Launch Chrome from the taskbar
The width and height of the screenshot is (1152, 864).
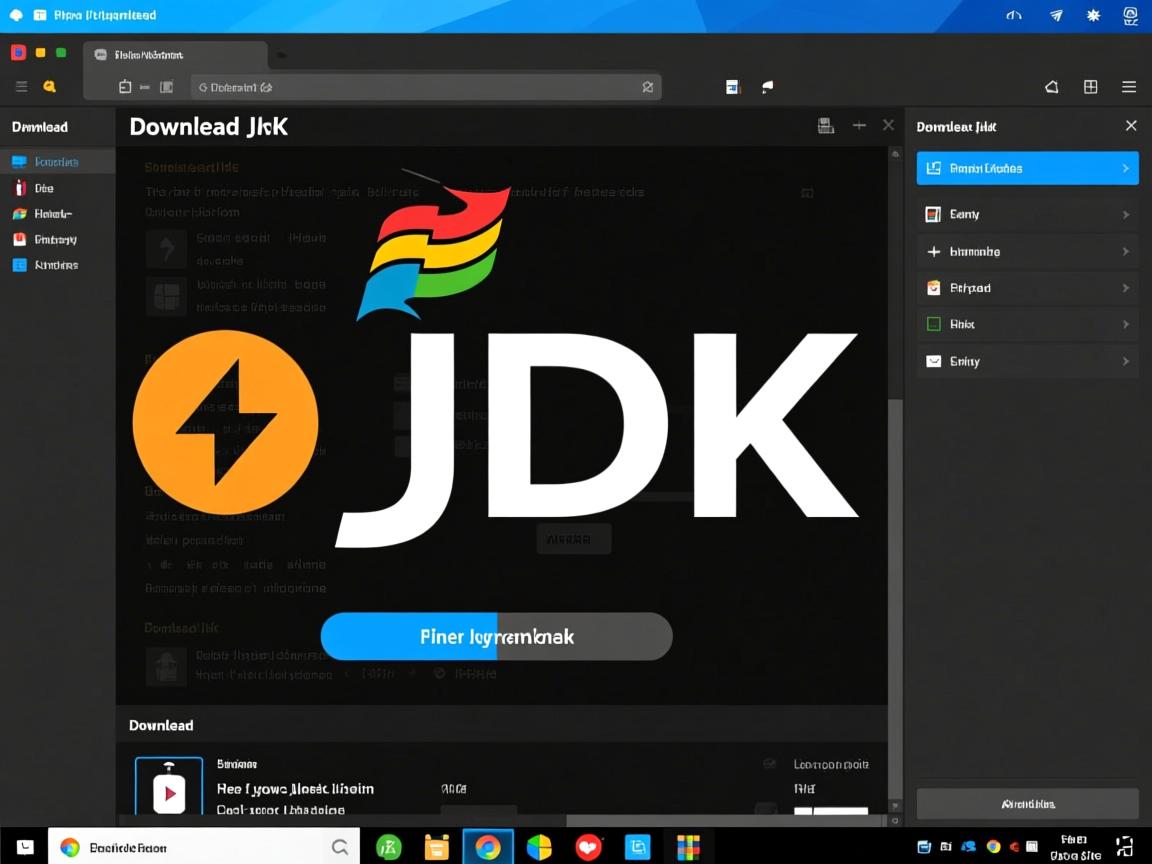(x=487, y=846)
